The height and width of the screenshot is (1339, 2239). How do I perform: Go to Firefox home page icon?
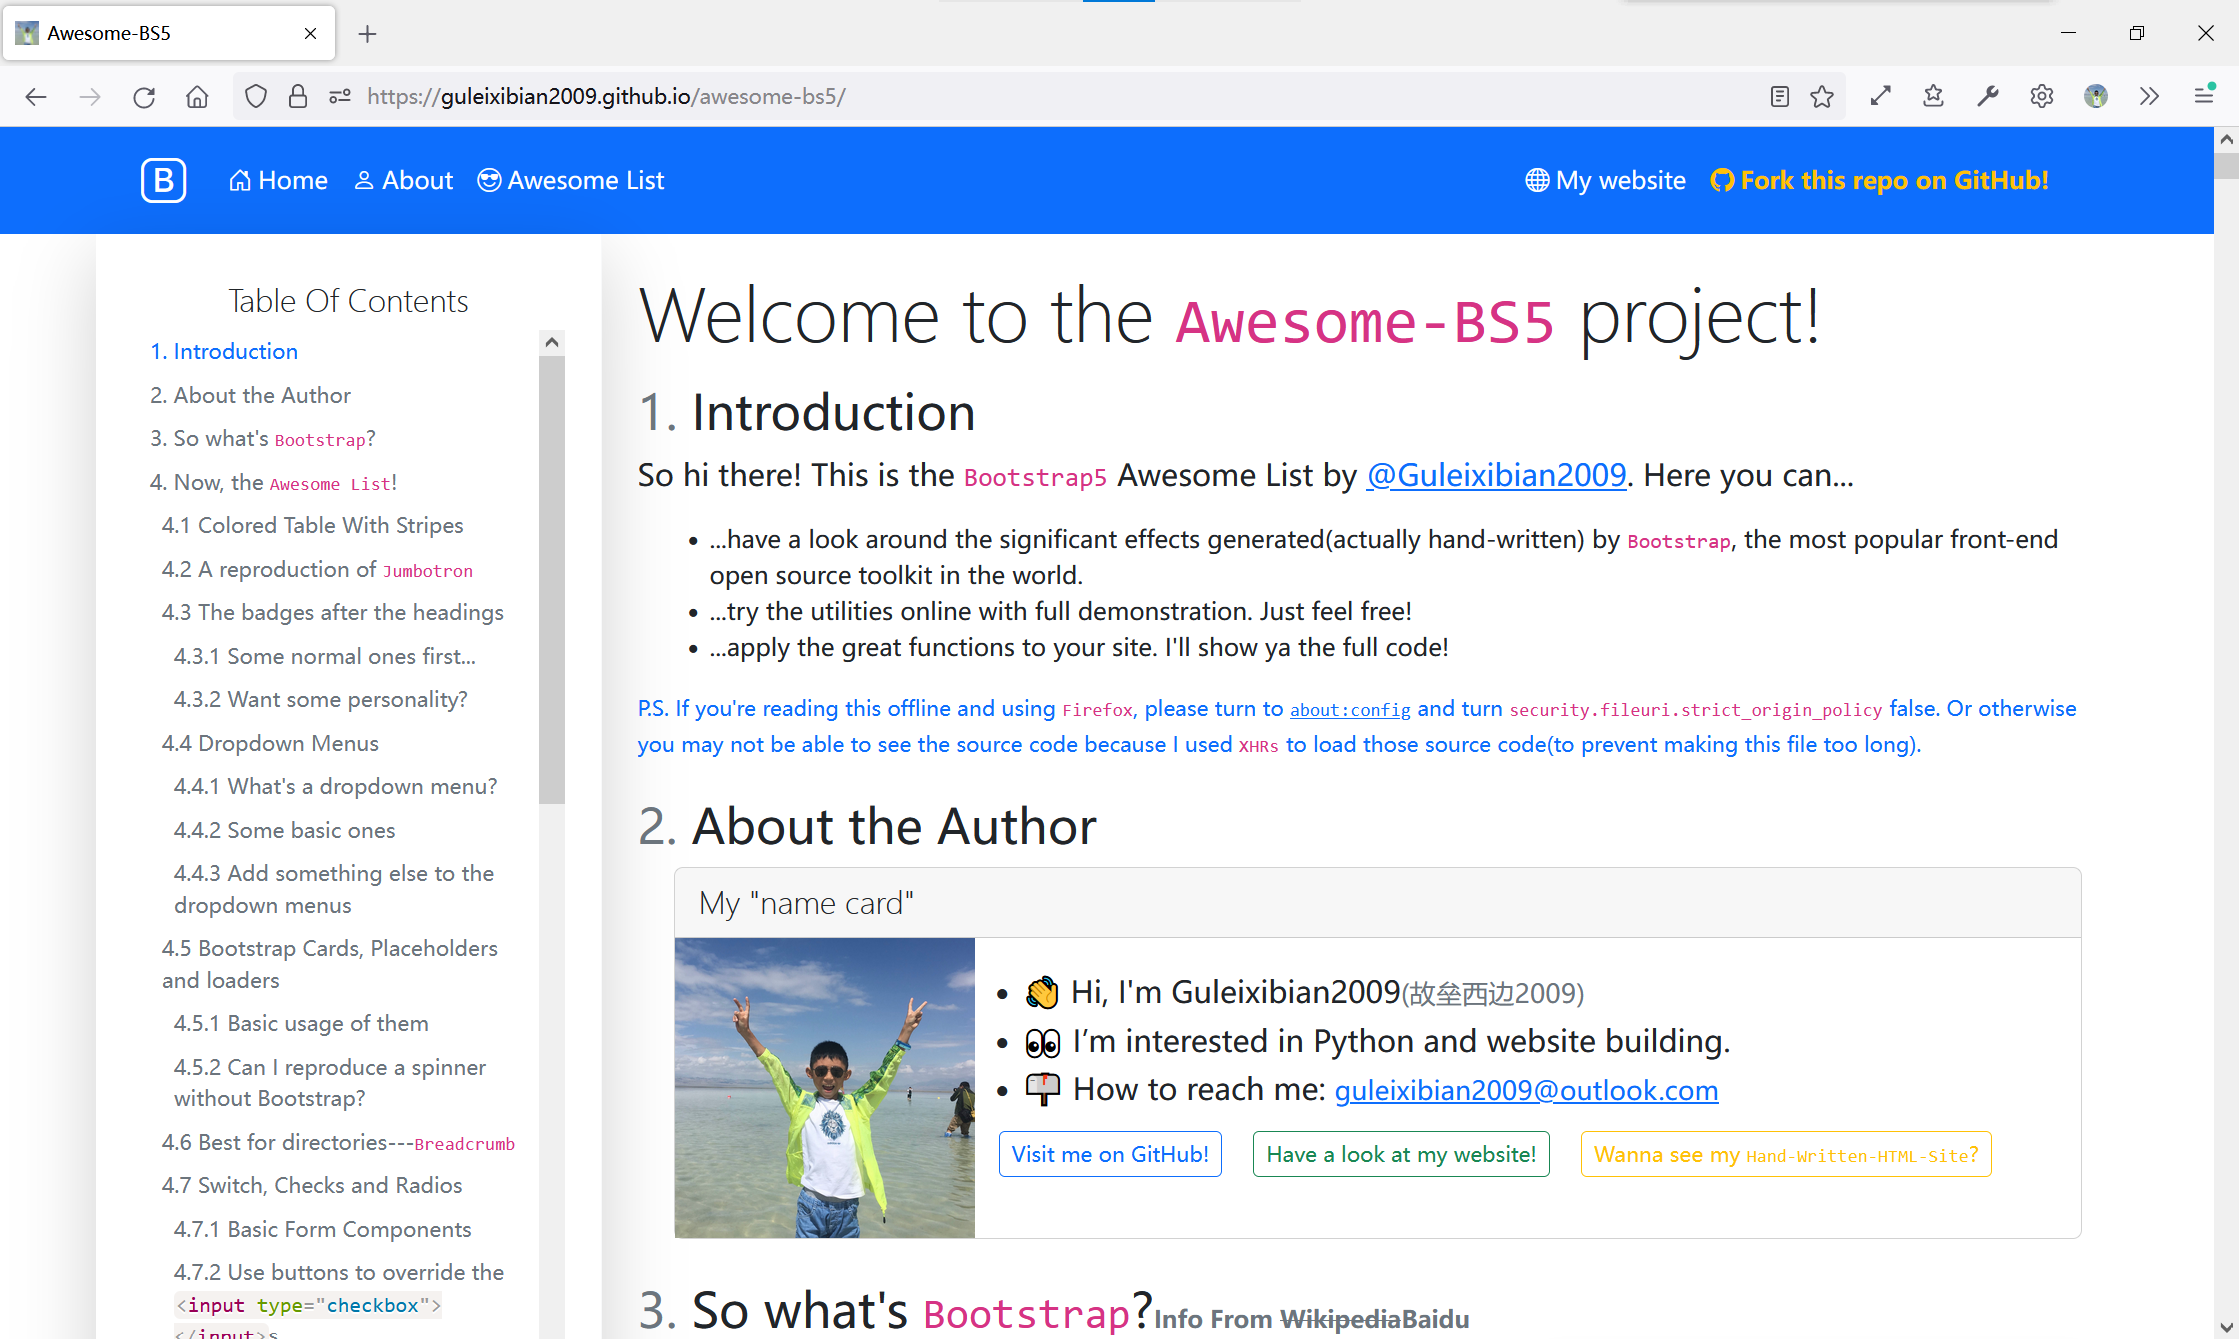197,96
